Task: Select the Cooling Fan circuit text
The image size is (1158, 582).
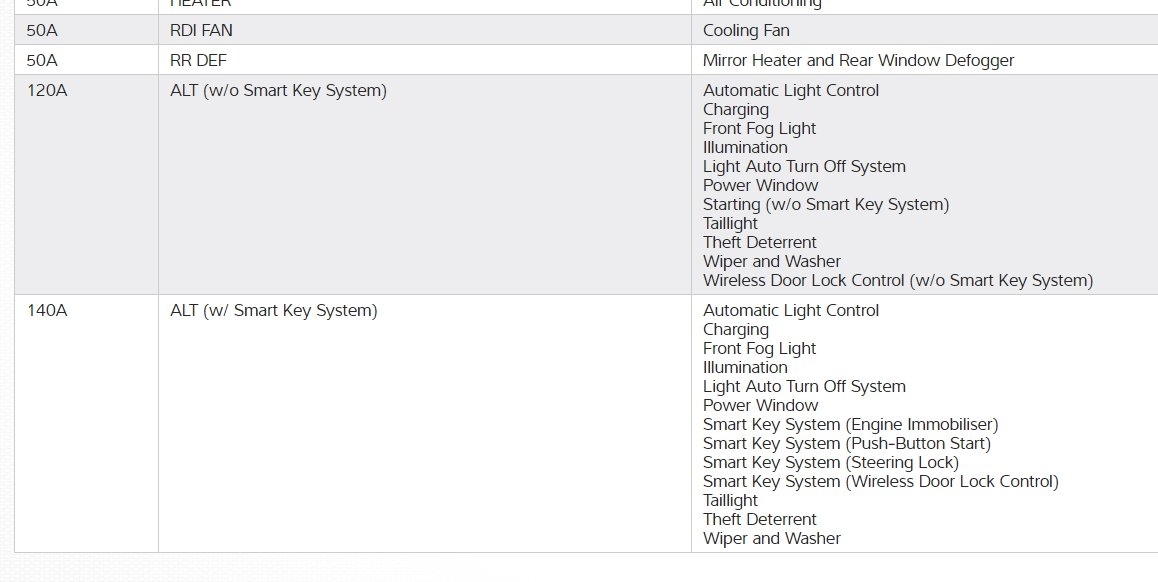Action: pos(746,30)
